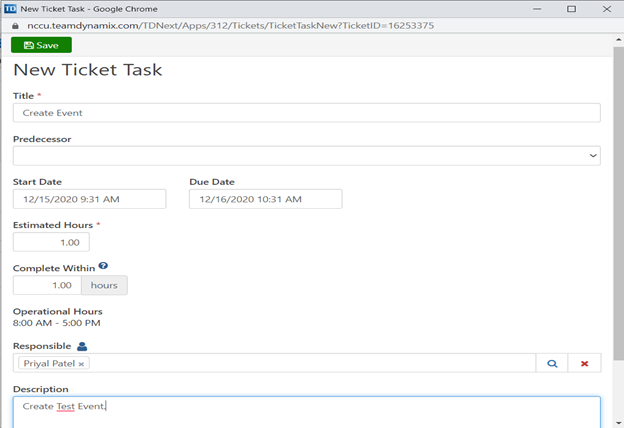Click the TeamDynamix TD favicon in title bar

10,8
